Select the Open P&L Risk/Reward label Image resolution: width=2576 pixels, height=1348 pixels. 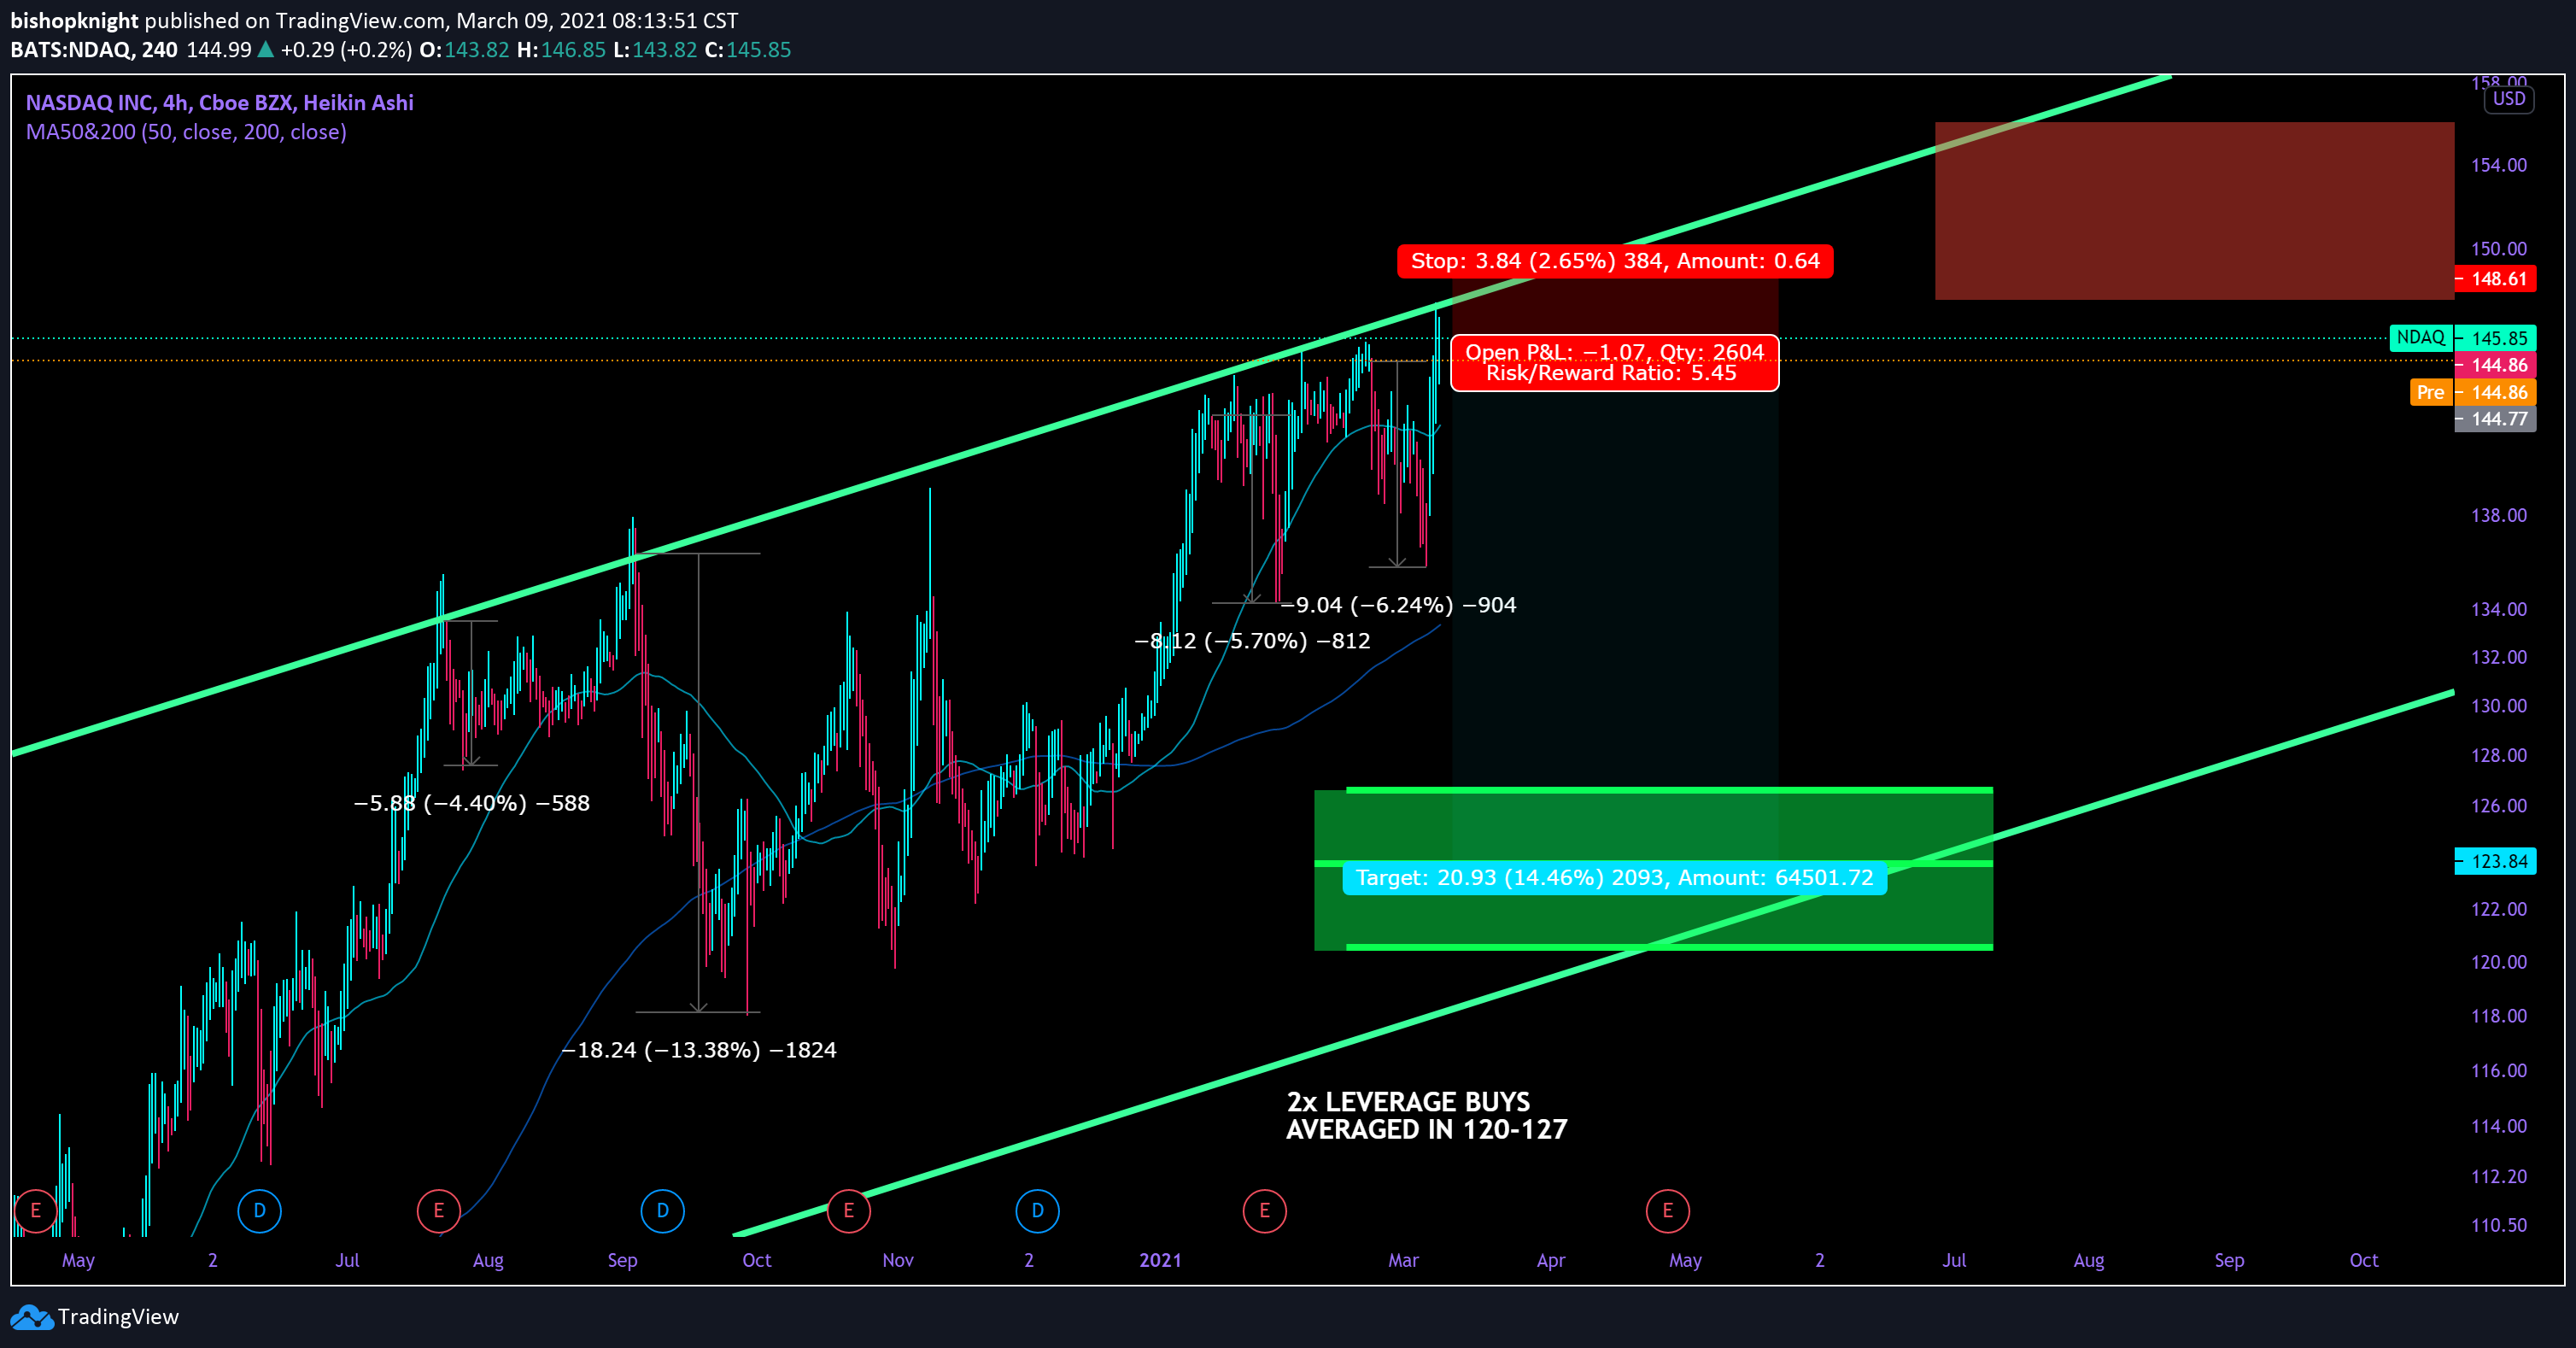point(1615,363)
